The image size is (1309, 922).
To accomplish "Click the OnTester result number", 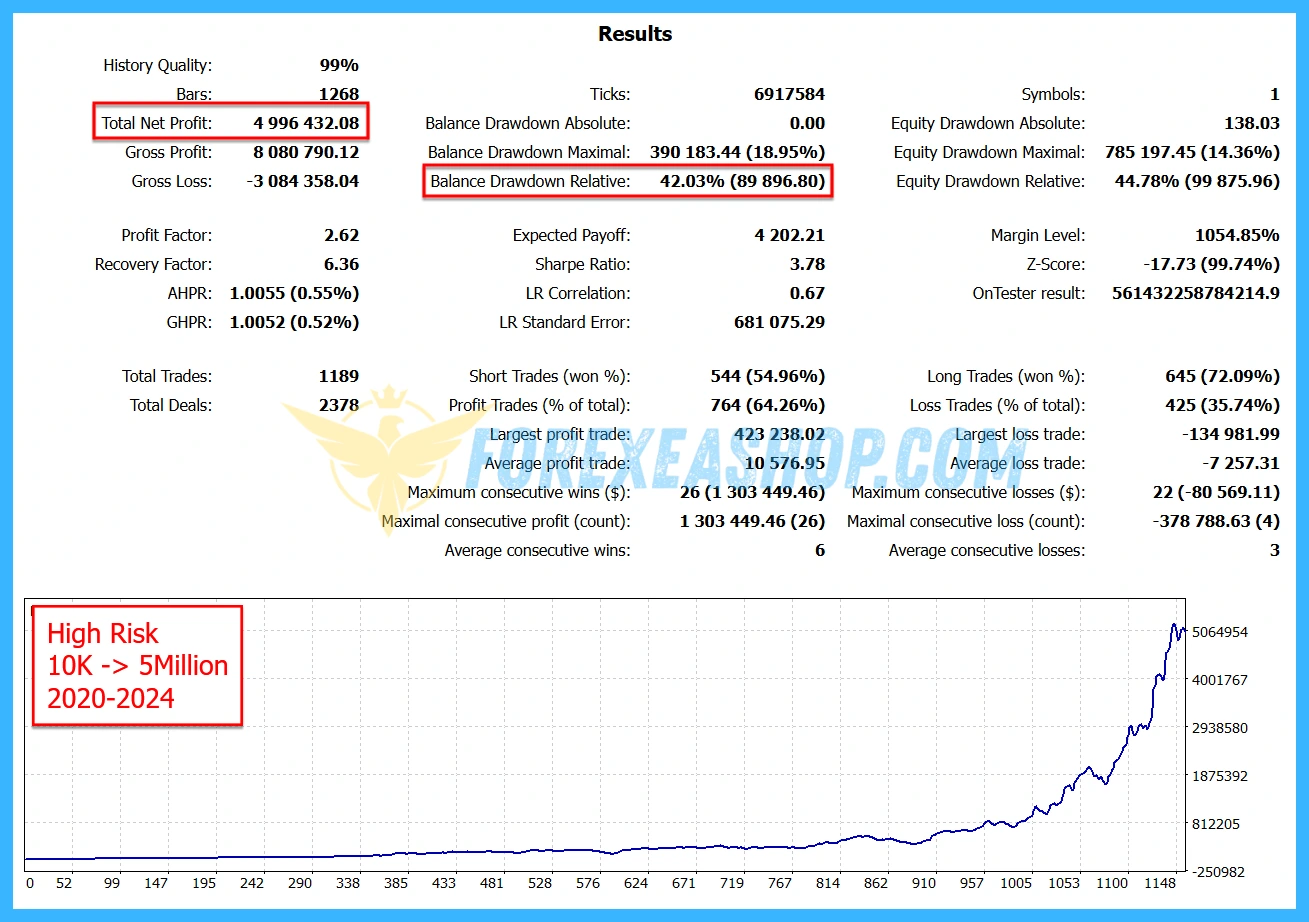I will click(x=1195, y=293).
